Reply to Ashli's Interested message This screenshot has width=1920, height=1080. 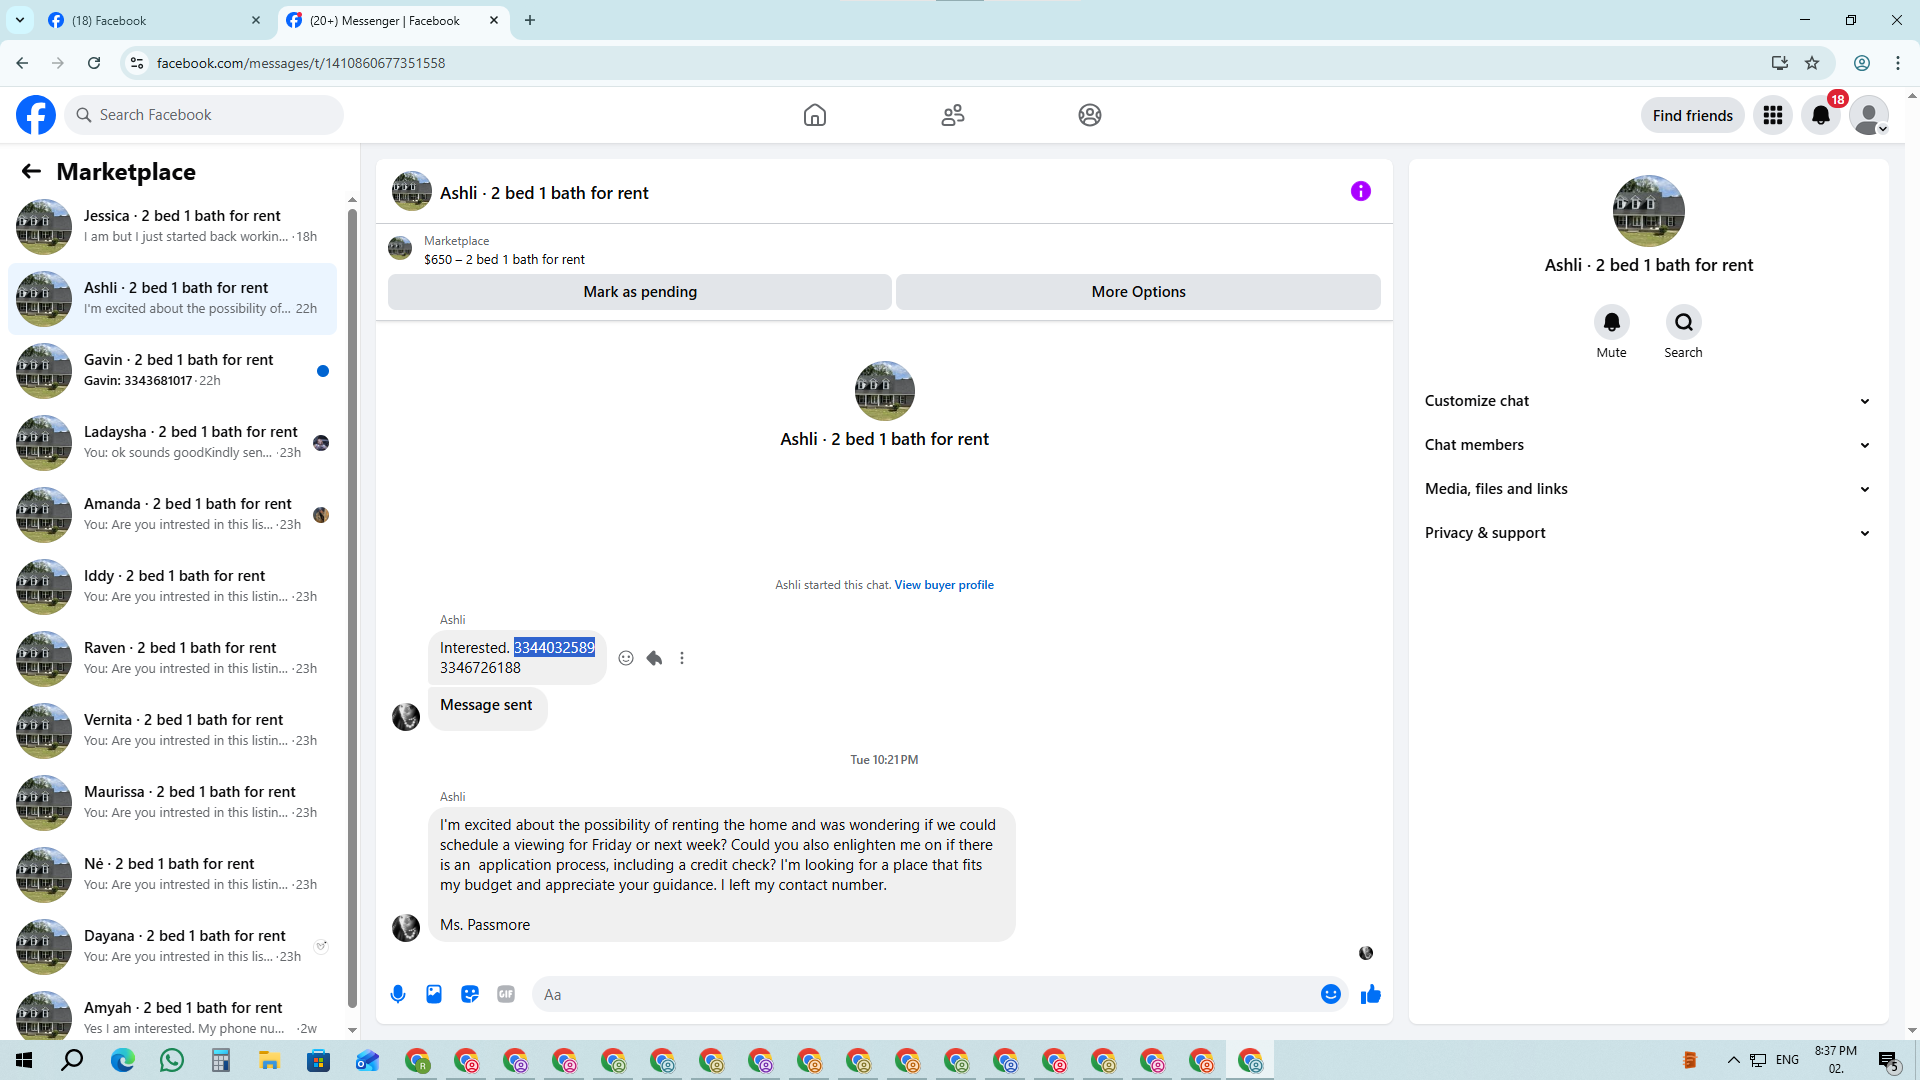click(x=654, y=658)
